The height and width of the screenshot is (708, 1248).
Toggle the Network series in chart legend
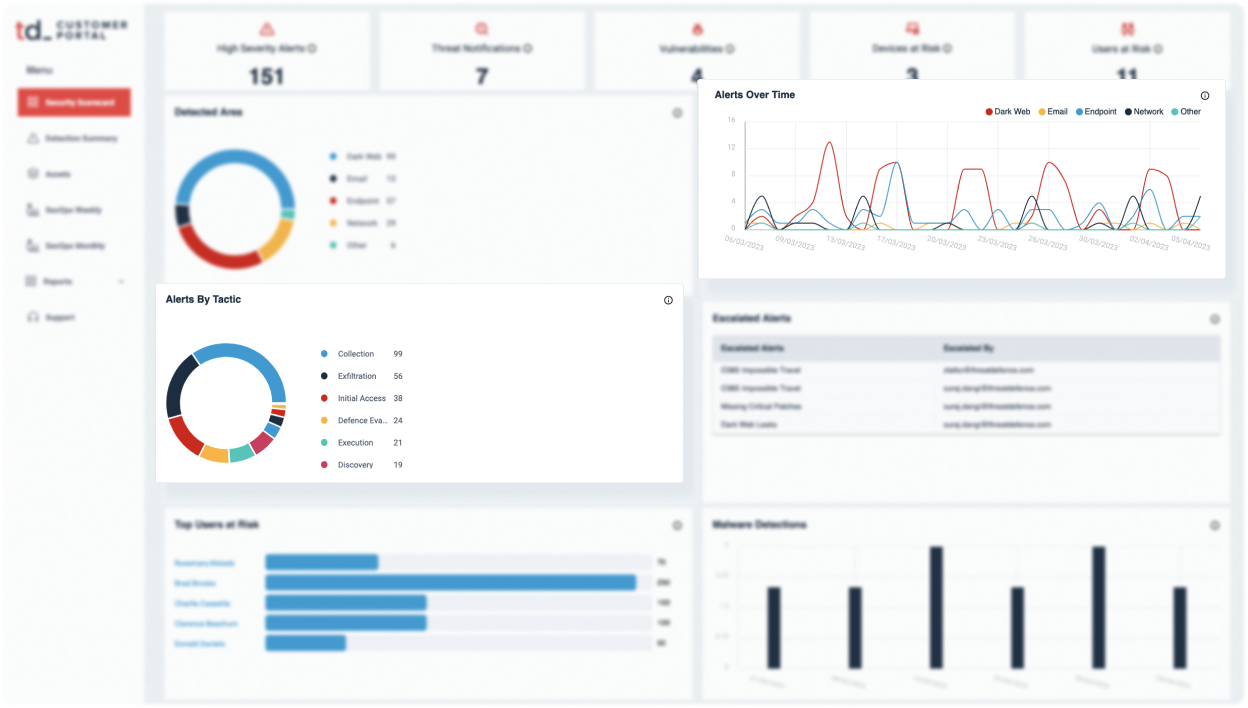coord(1144,112)
